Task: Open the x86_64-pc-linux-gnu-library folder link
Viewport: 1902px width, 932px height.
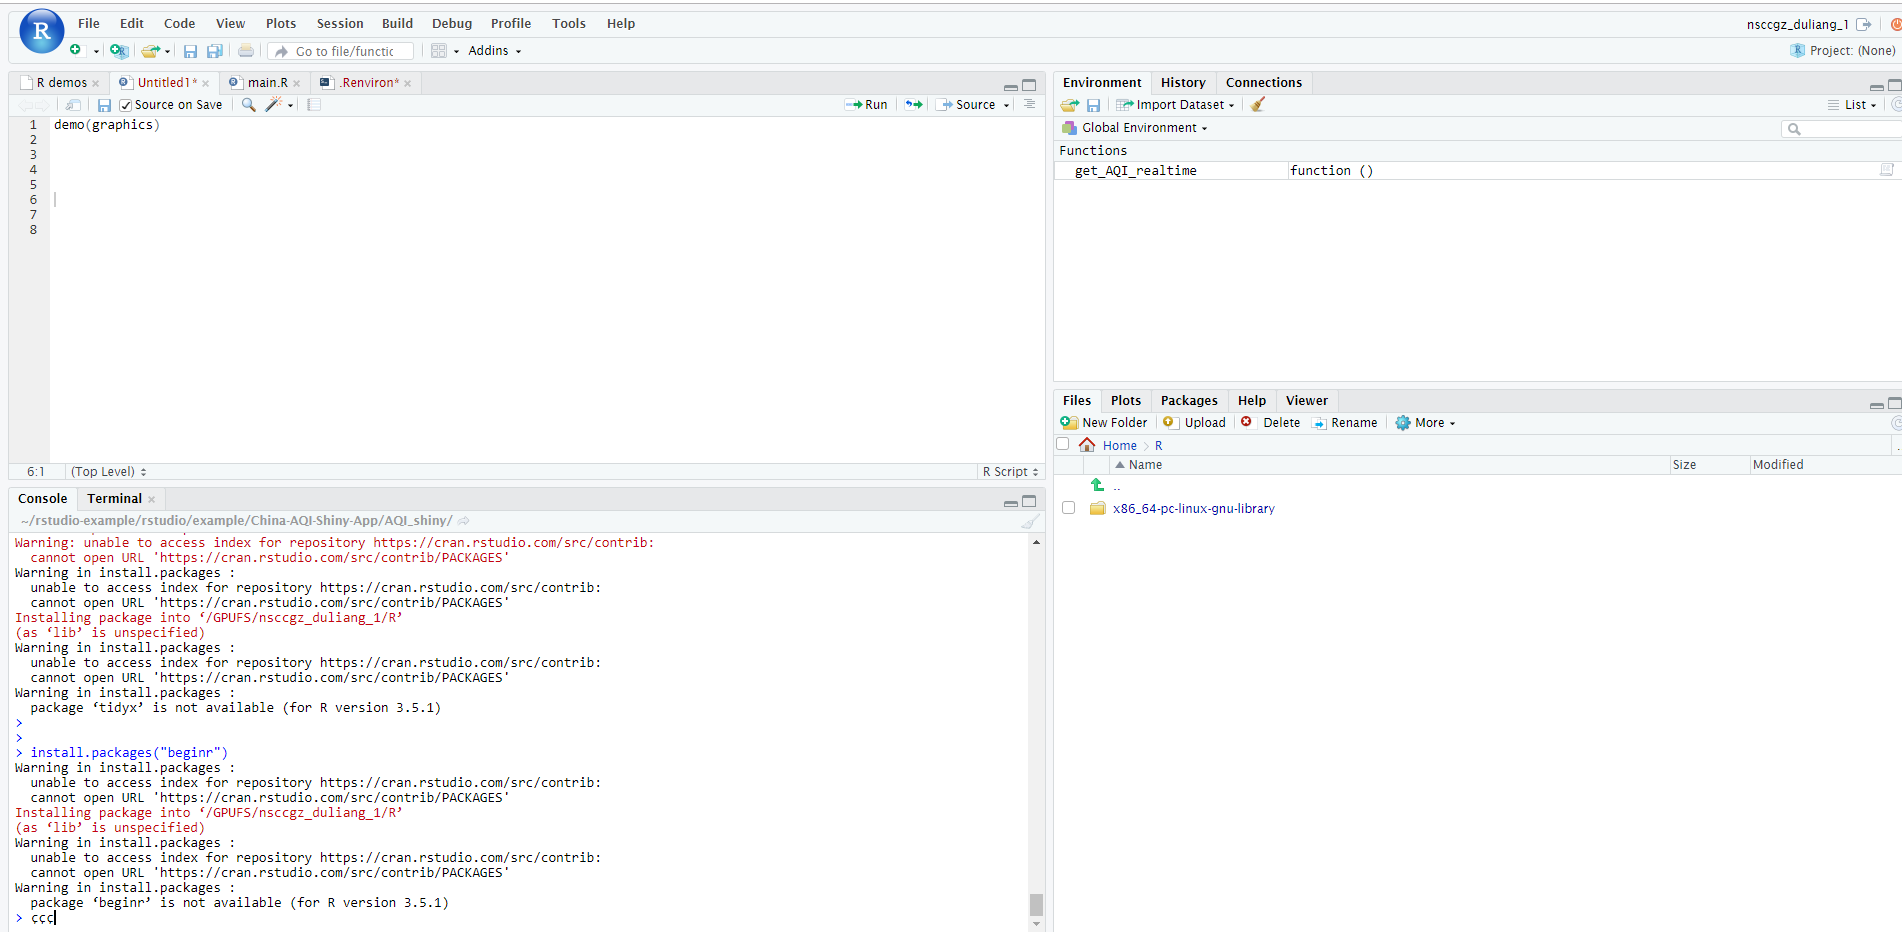Action: point(1193,509)
